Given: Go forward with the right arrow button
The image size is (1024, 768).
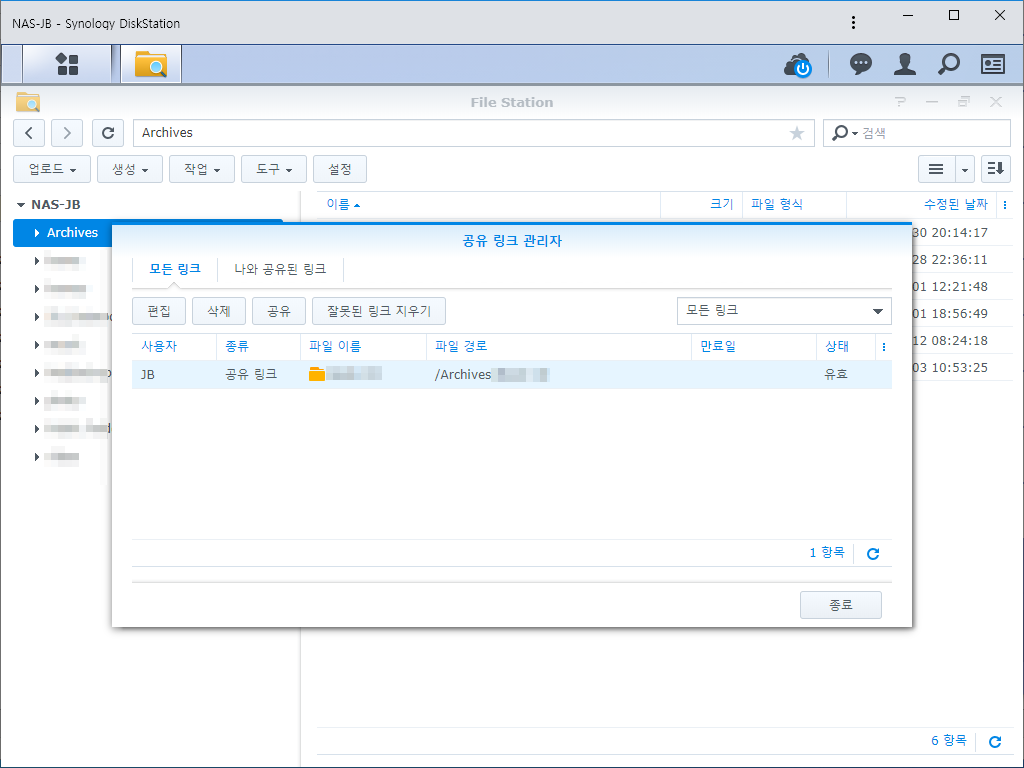Looking at the screenshot, I should (x=67, y=133).
